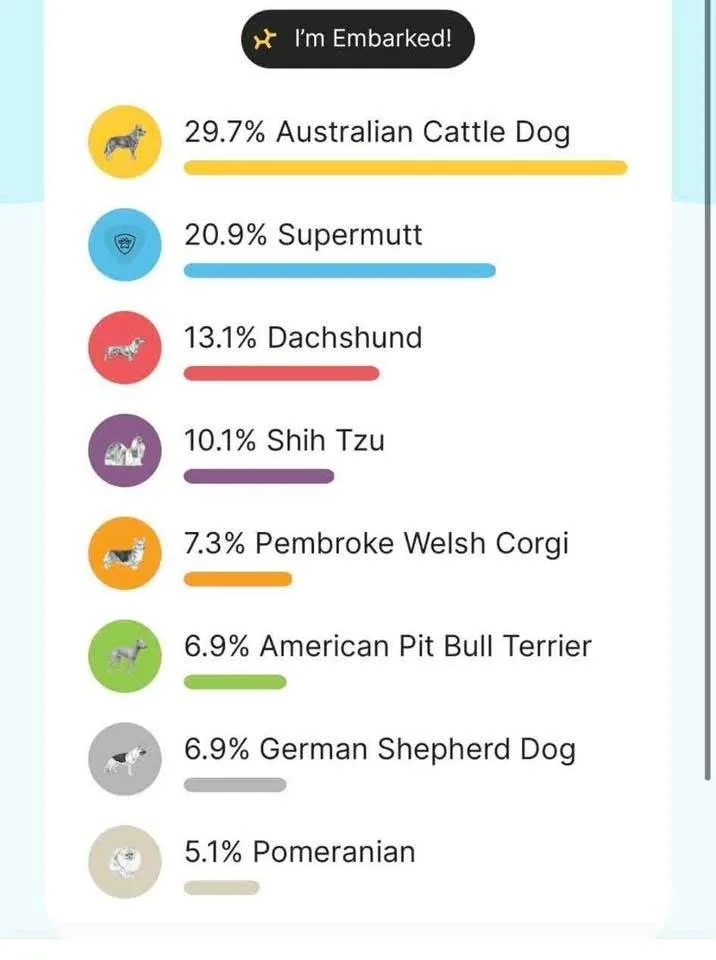Tap the yellow Australian Cattle Dog icon
Screen dimensions: 716x960
point(124,142)
